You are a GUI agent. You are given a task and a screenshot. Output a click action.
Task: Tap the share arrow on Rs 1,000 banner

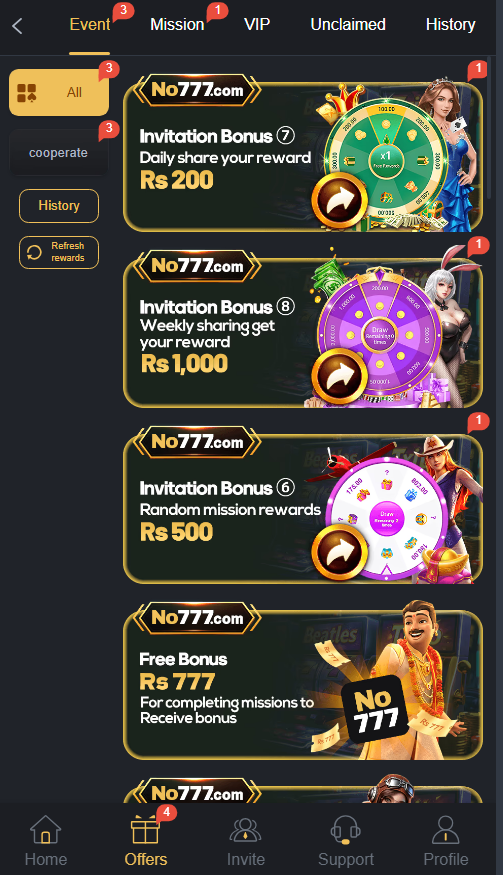tap(339, 377)
